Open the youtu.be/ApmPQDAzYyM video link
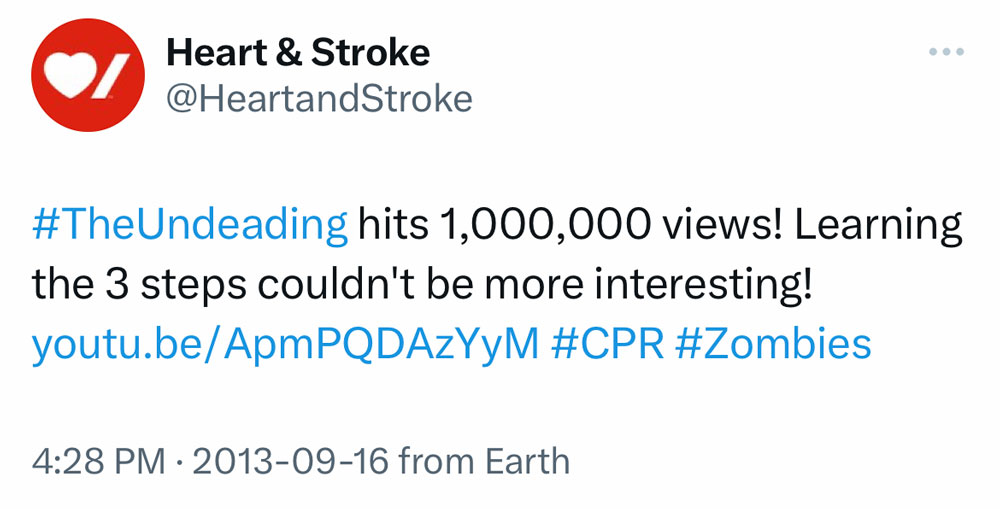This screenshot has width=1000, height=509. click(286, 344)
